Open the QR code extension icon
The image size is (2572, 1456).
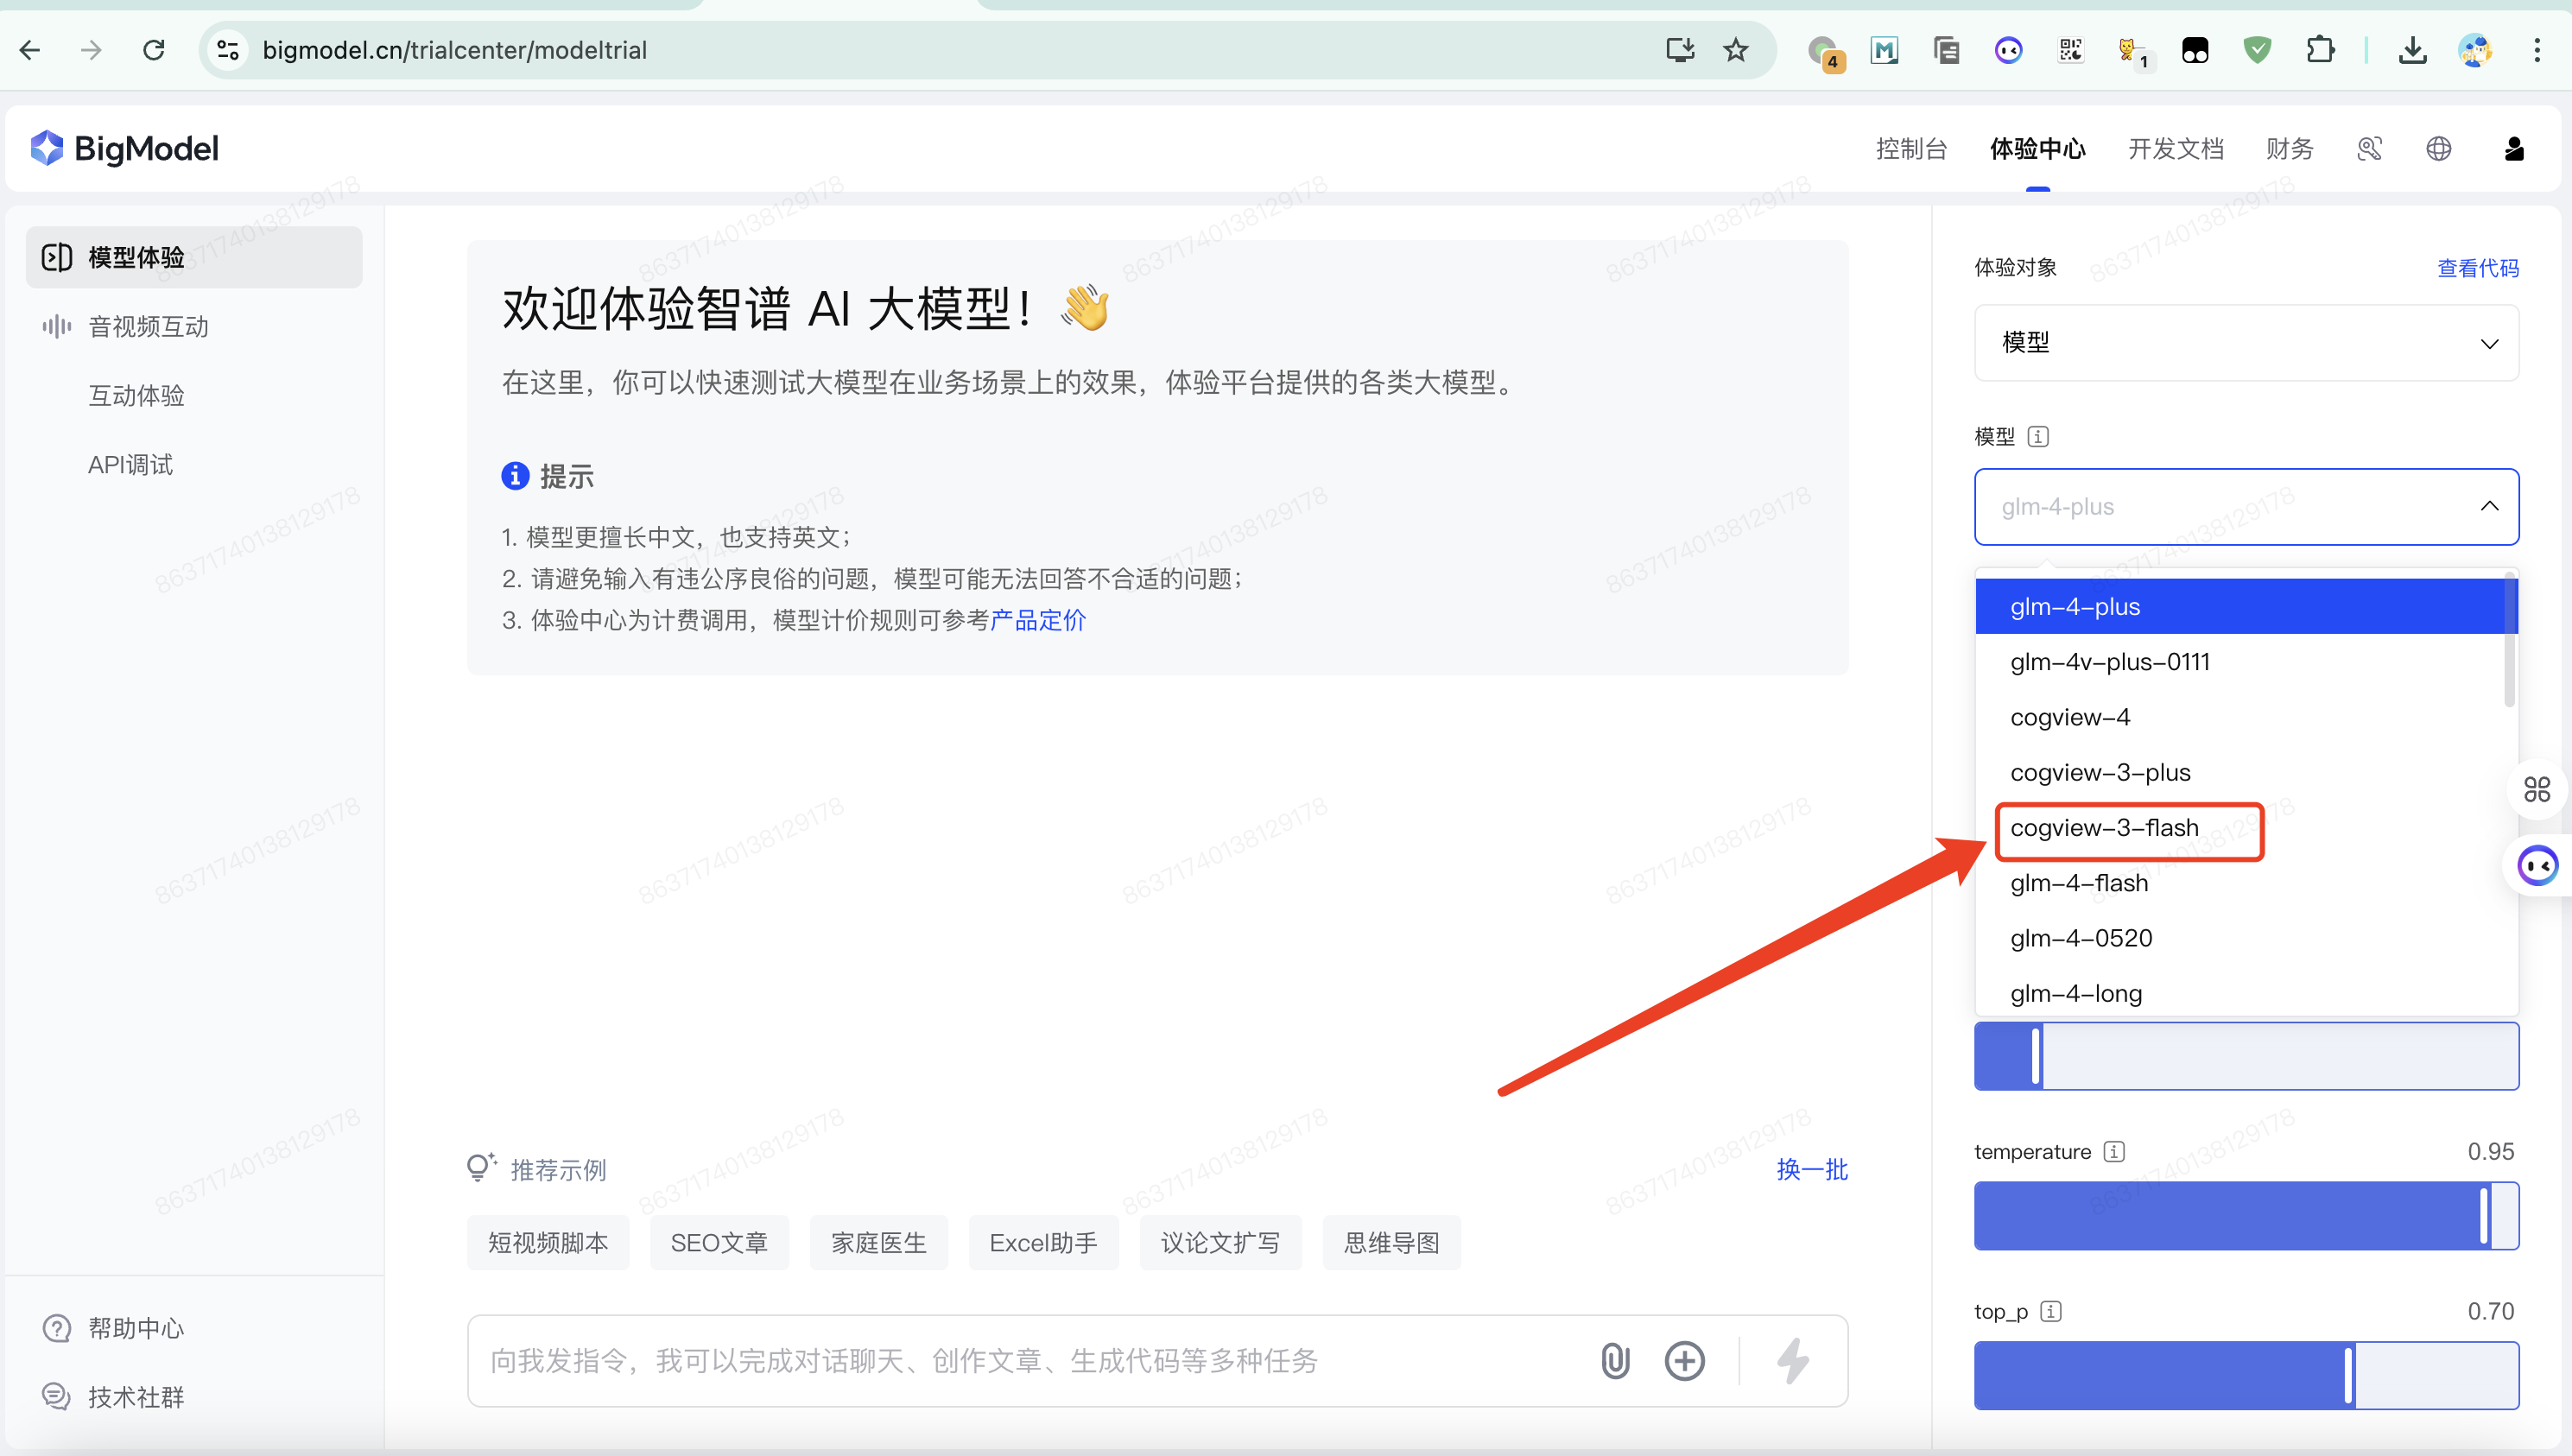click(x=2071, y=50)
